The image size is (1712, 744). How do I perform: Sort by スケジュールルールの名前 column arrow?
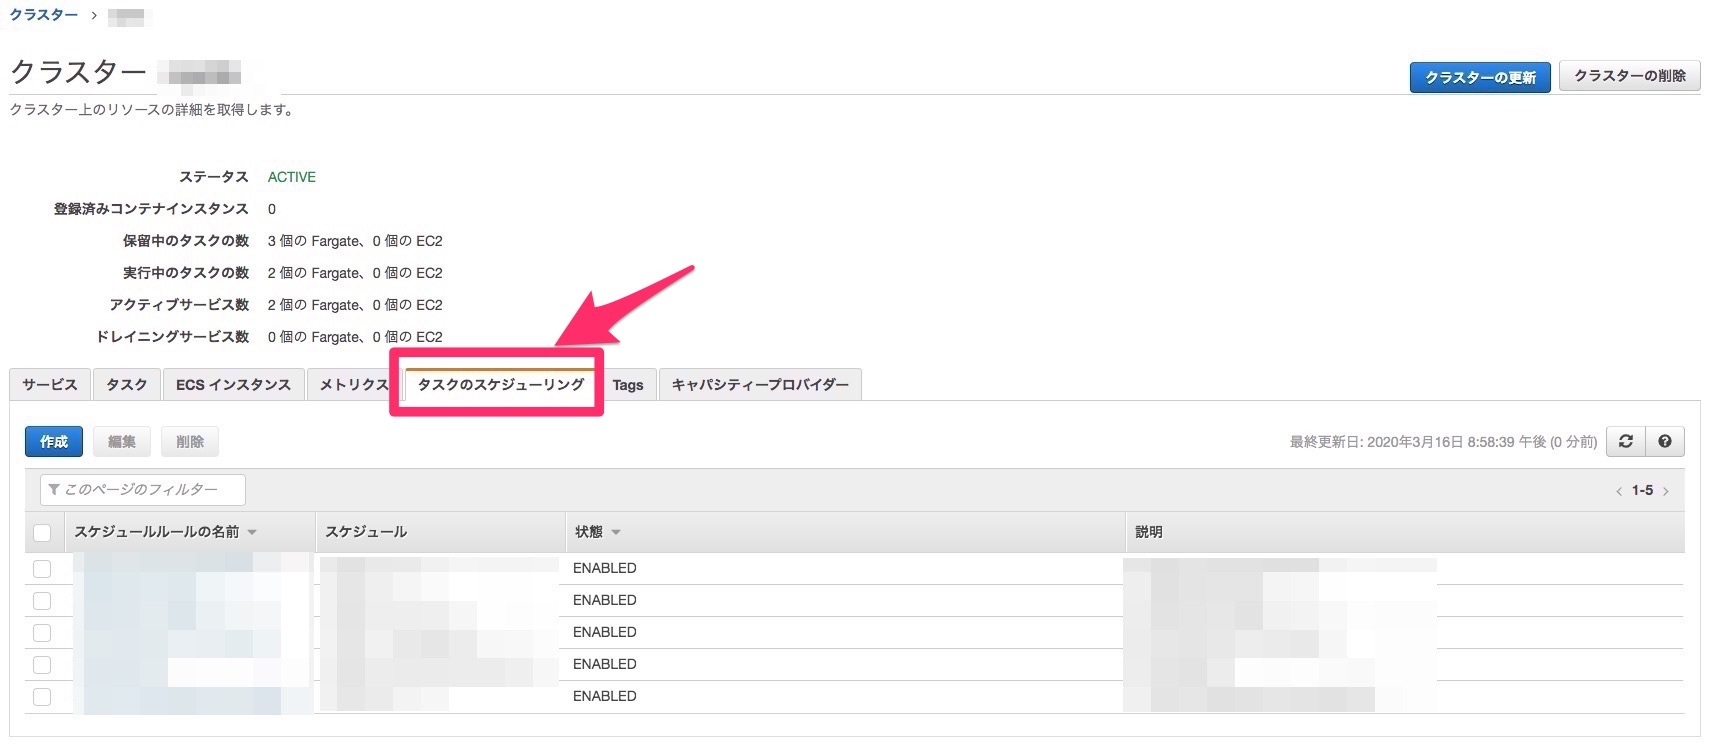coord(252,532)
